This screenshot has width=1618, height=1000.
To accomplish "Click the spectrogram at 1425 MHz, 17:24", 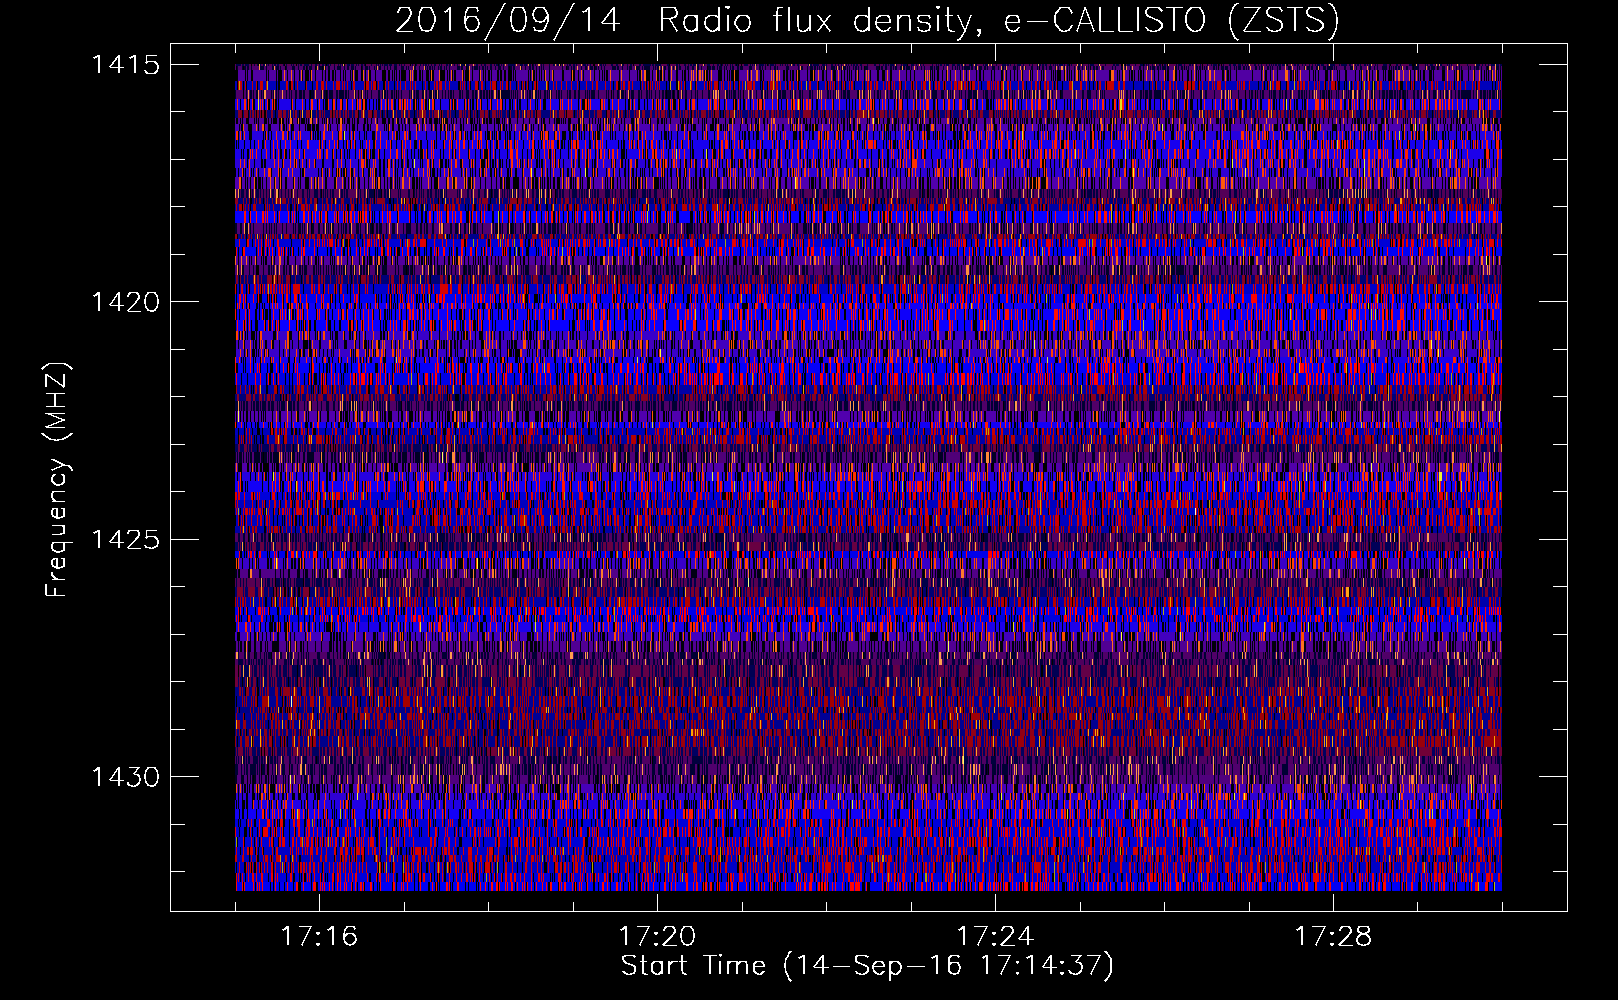I will point(996,539).
